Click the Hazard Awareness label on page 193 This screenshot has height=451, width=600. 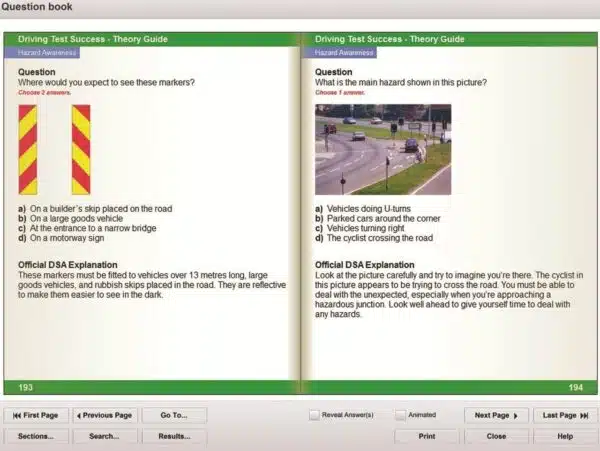pos(42,53)
